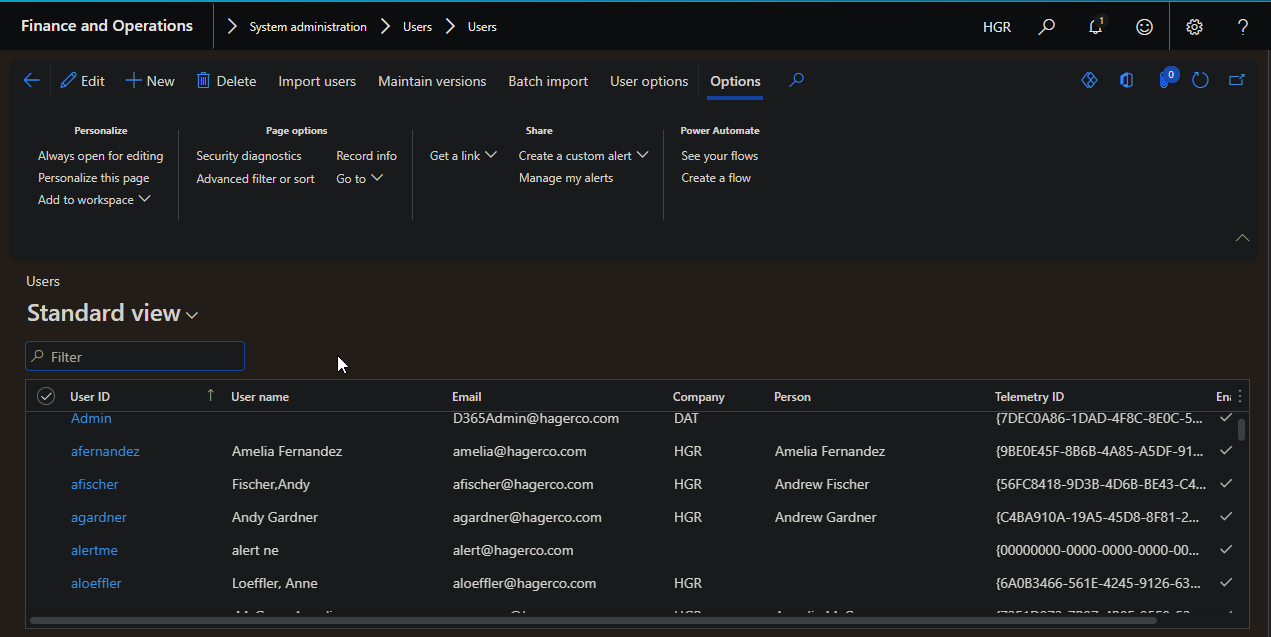Open the global search magnifier in header
Viewport: 1271px width, 637px height.
tap(1046, 27)
